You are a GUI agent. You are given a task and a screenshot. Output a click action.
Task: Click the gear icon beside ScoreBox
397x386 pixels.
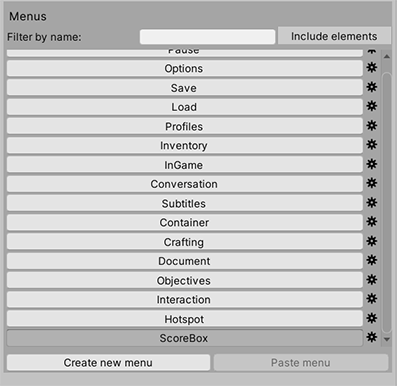372,337
